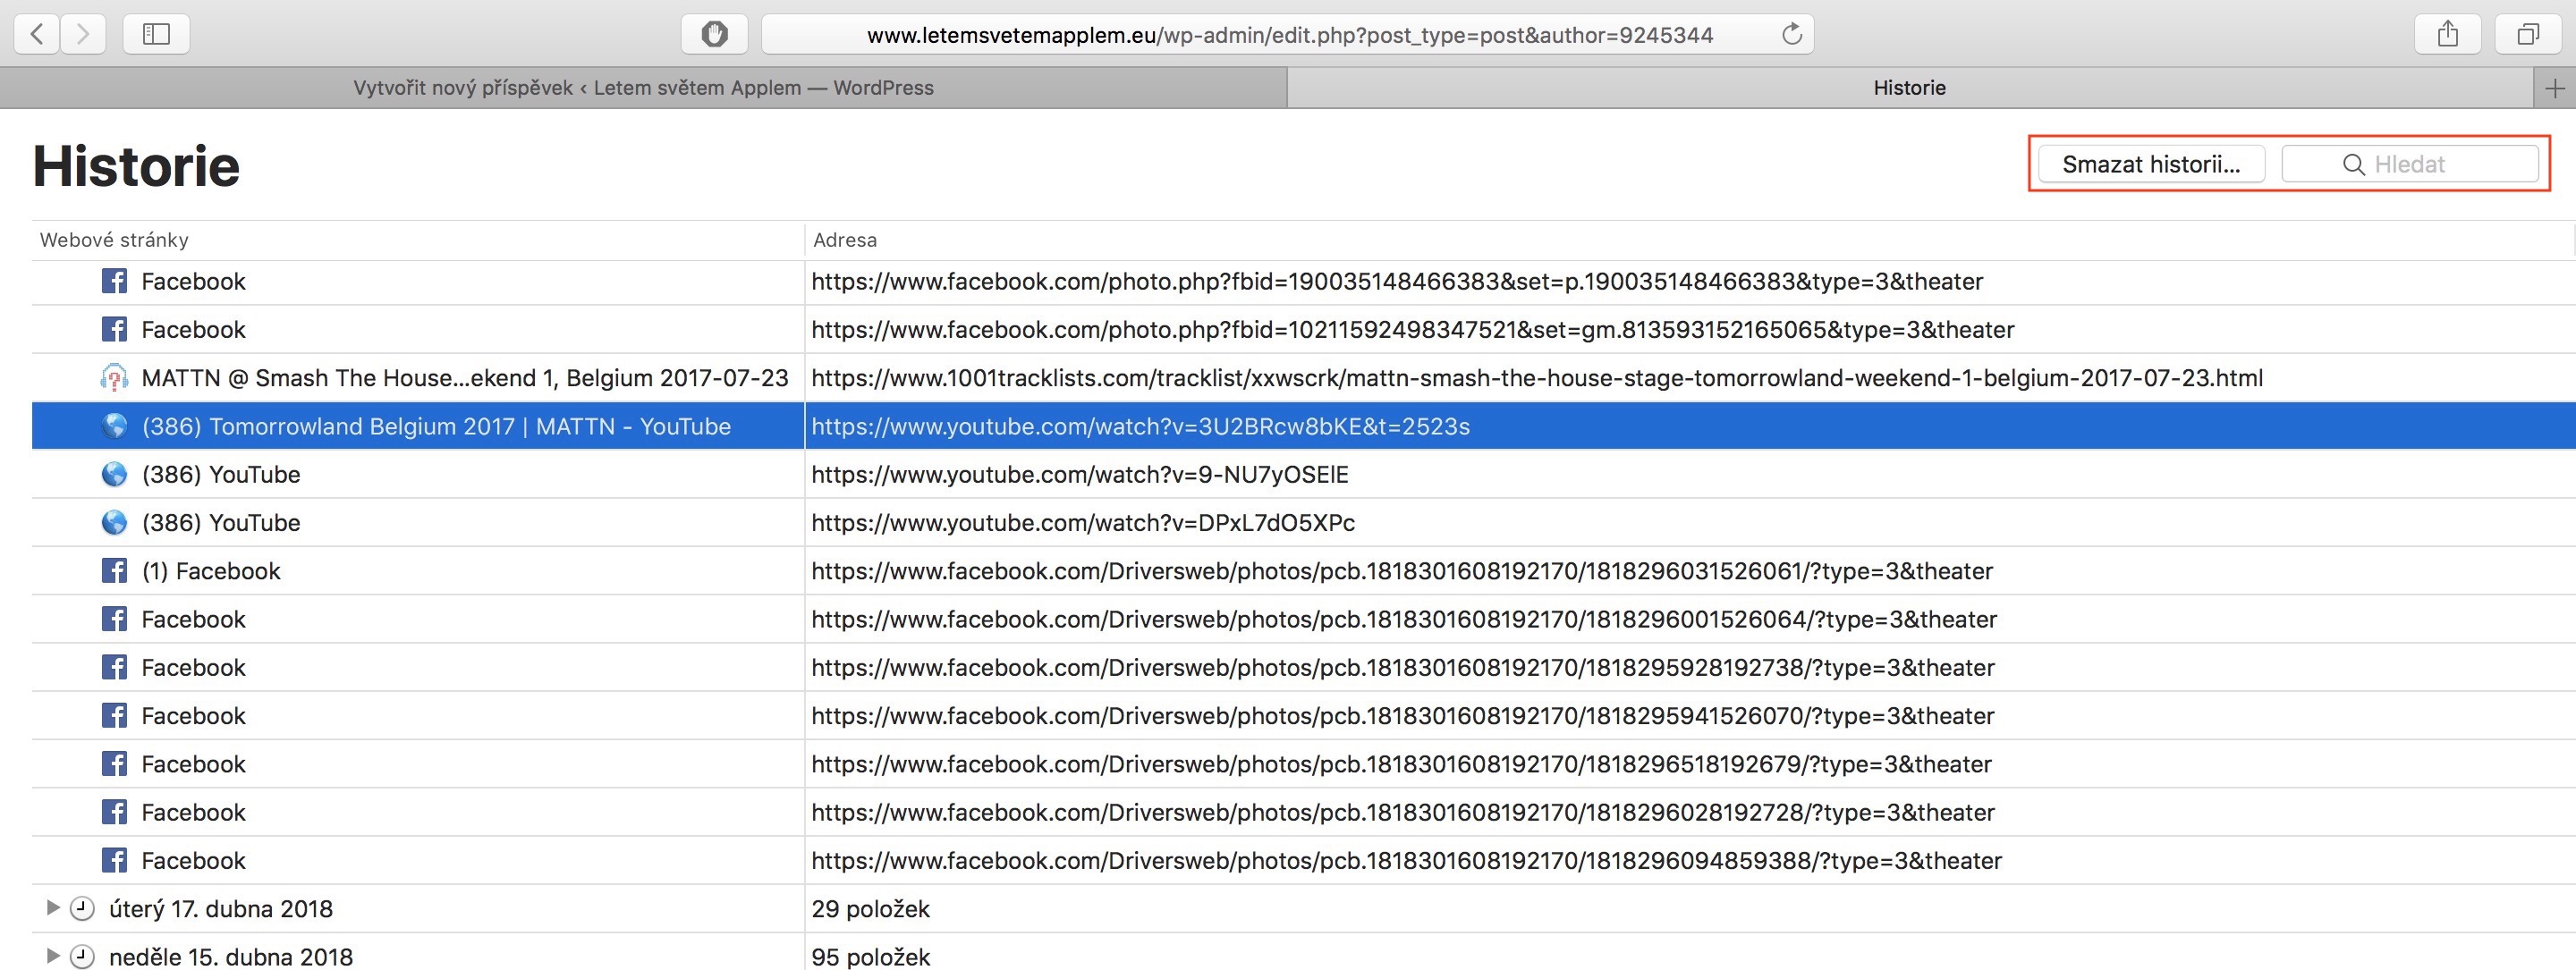Click the privacy shield icon button
Screen dimensions: 2576x970
[x=714, y=35]
